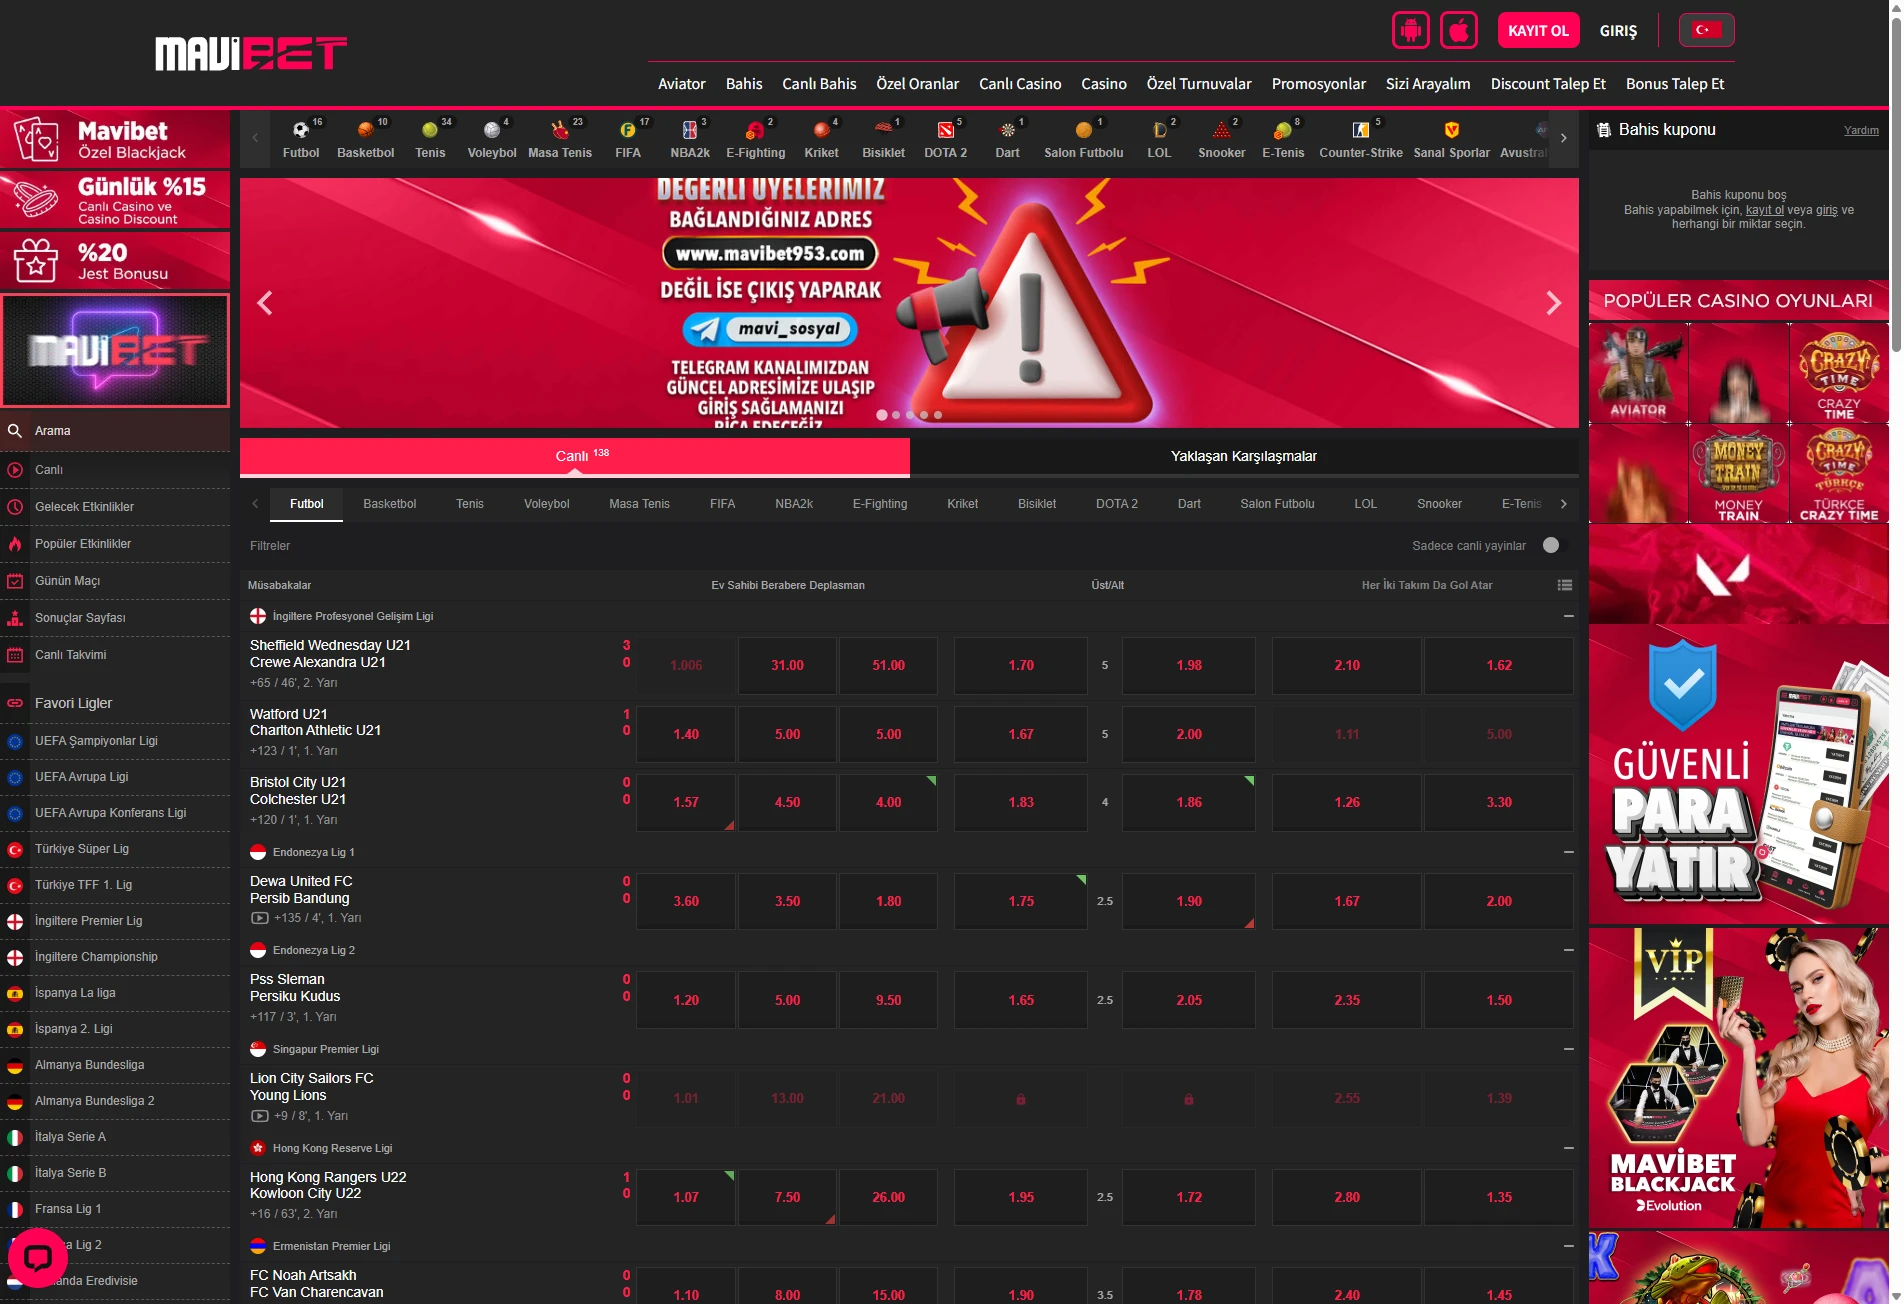The height and width of the screenshot is (1304, 1904).
Task: Open the Money Train casino game thumbnail
Action: tap(1738, 474)
